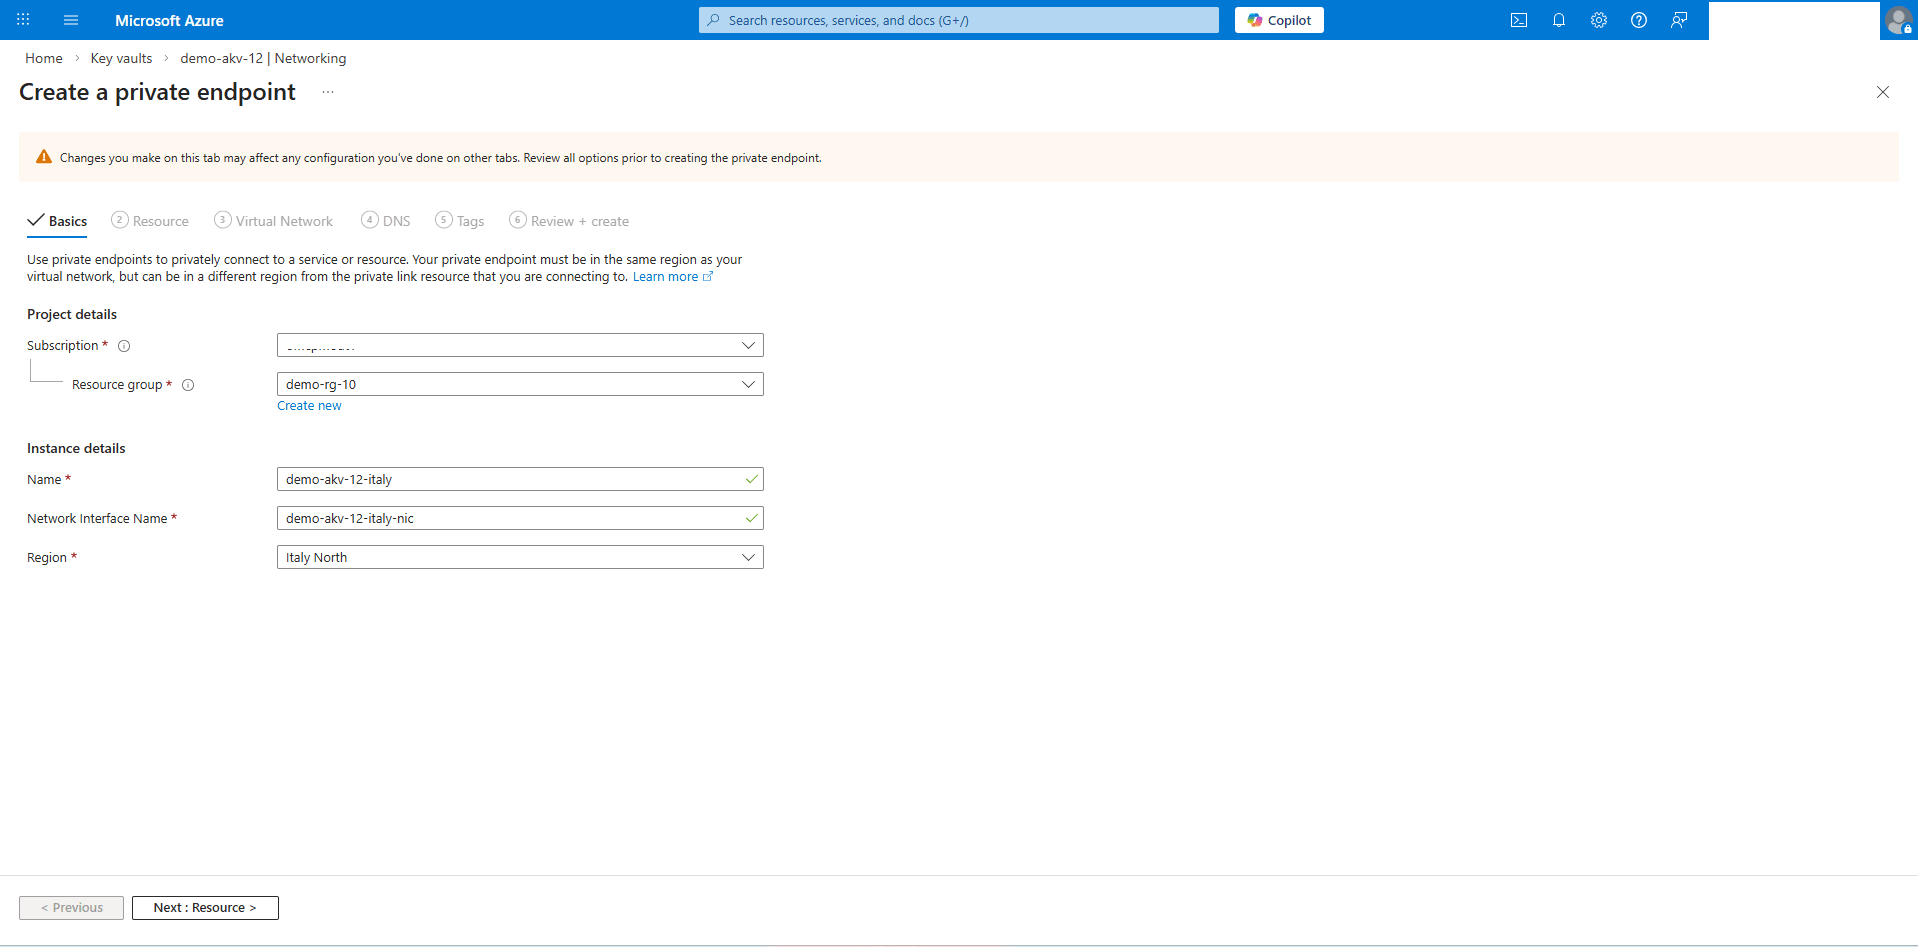Open the Help panel question mark icon

pyautogui.click(x=1638, y=19)
